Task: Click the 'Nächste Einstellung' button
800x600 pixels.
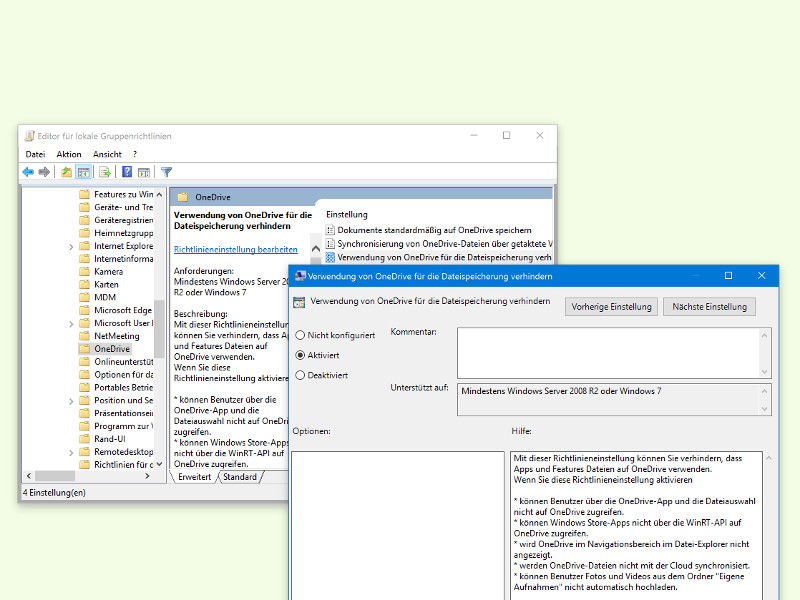Action: tap(709, 307)
